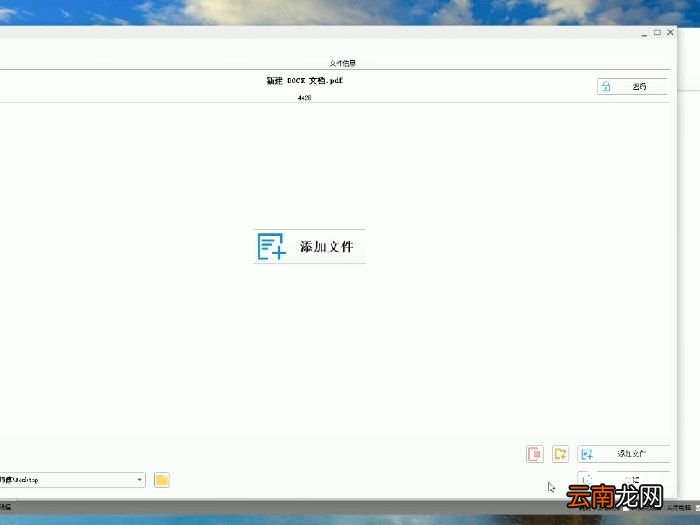Select the 新建 DOCX 文档.pdf file entry
The width and height of the screenshot is (700, 525).
[304, 81]
